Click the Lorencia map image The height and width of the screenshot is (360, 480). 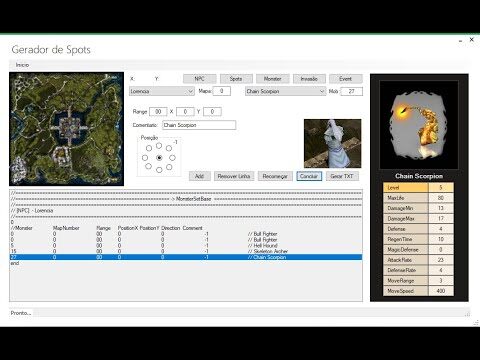(x=66, y=129)
